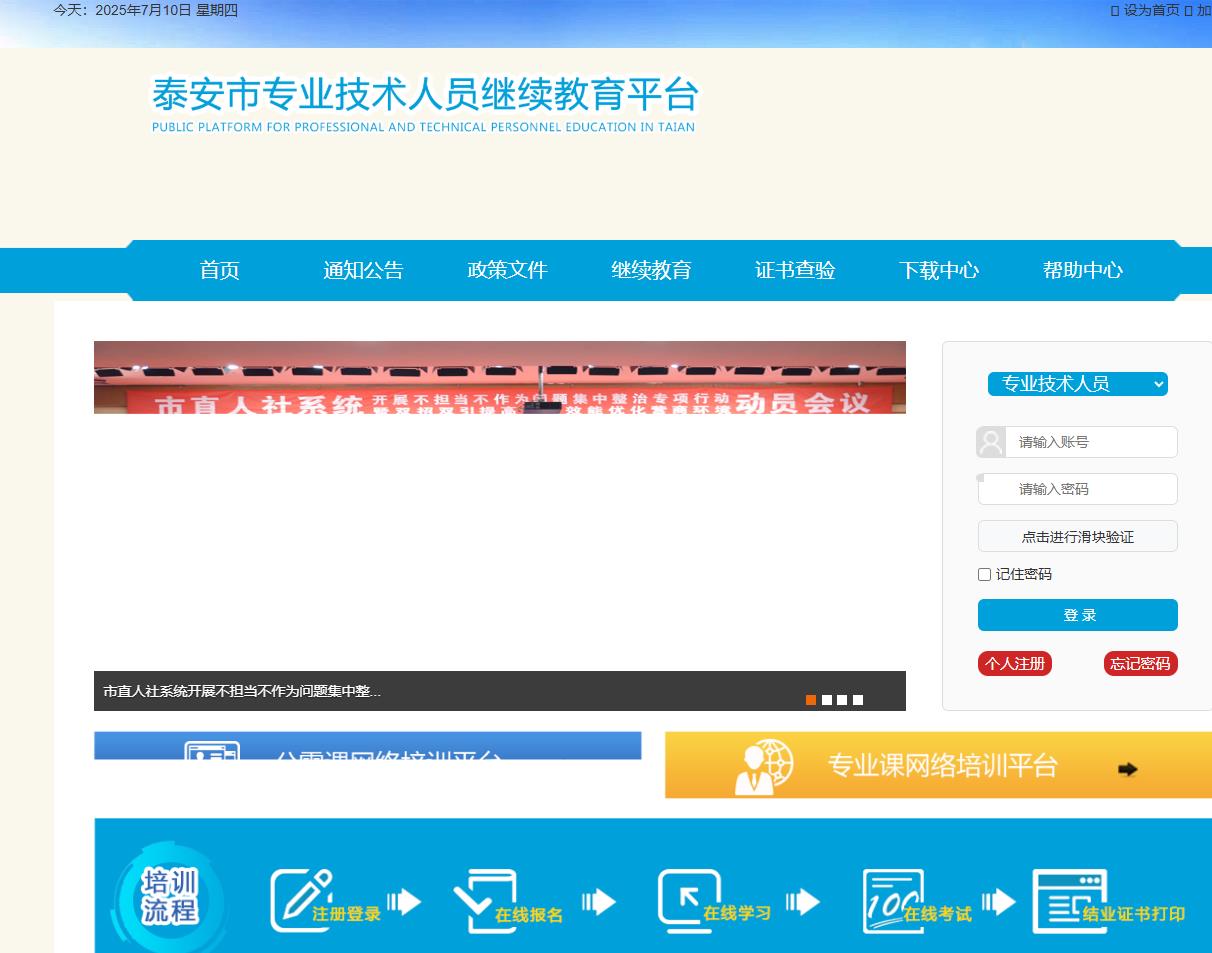Switch to the last carousel slide dot
Screen dimensions: 1212x953
(x=858, y=700)
